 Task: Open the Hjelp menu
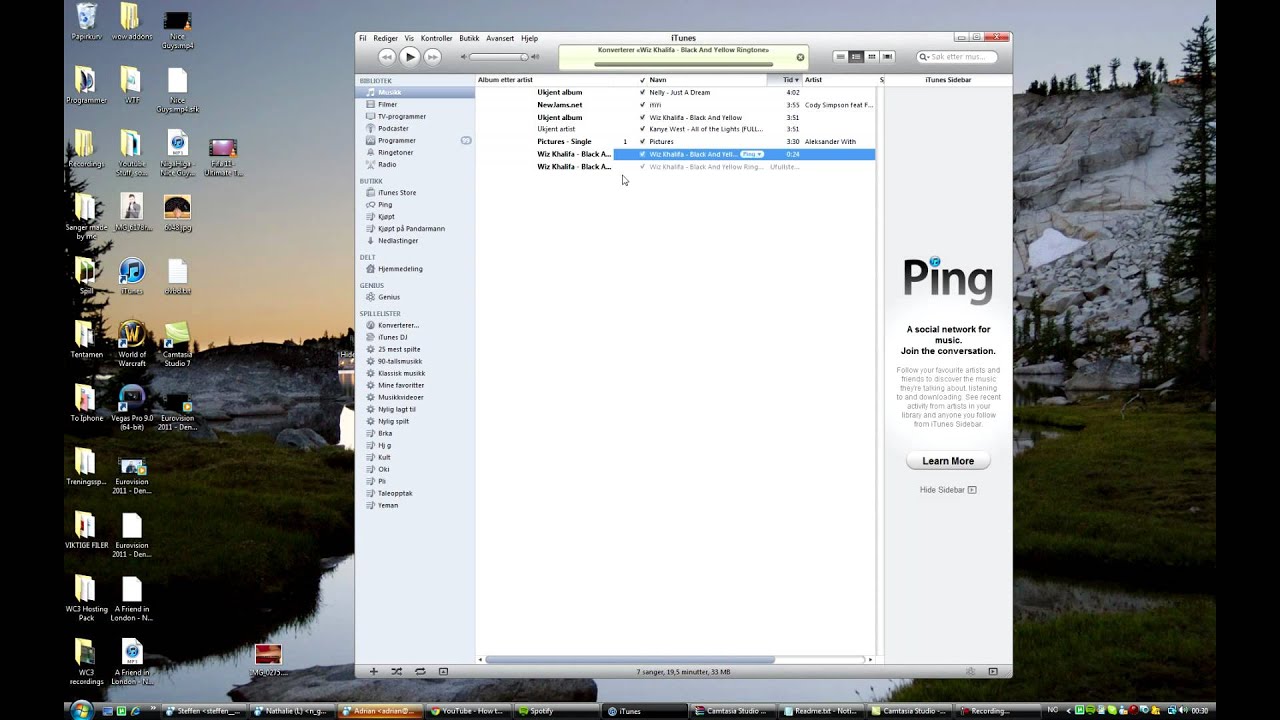tap(529, 38)
